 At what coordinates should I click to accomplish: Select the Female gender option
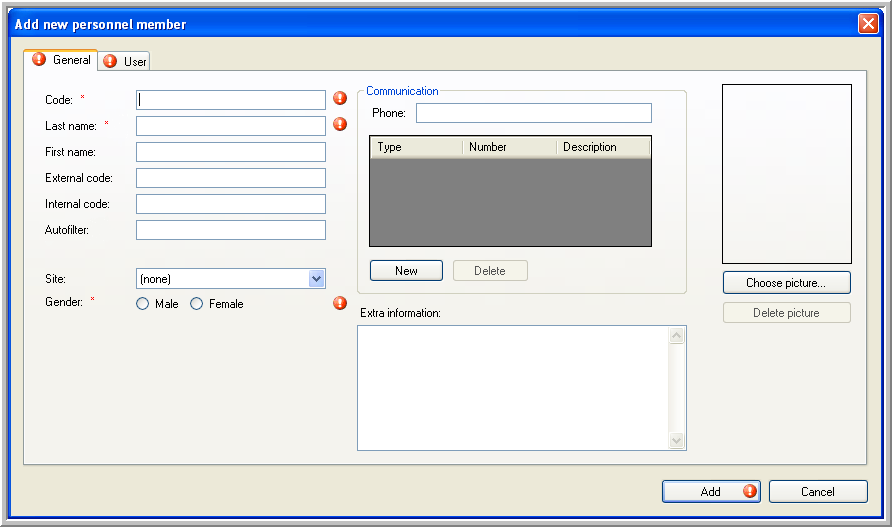[x=197, y=304]
